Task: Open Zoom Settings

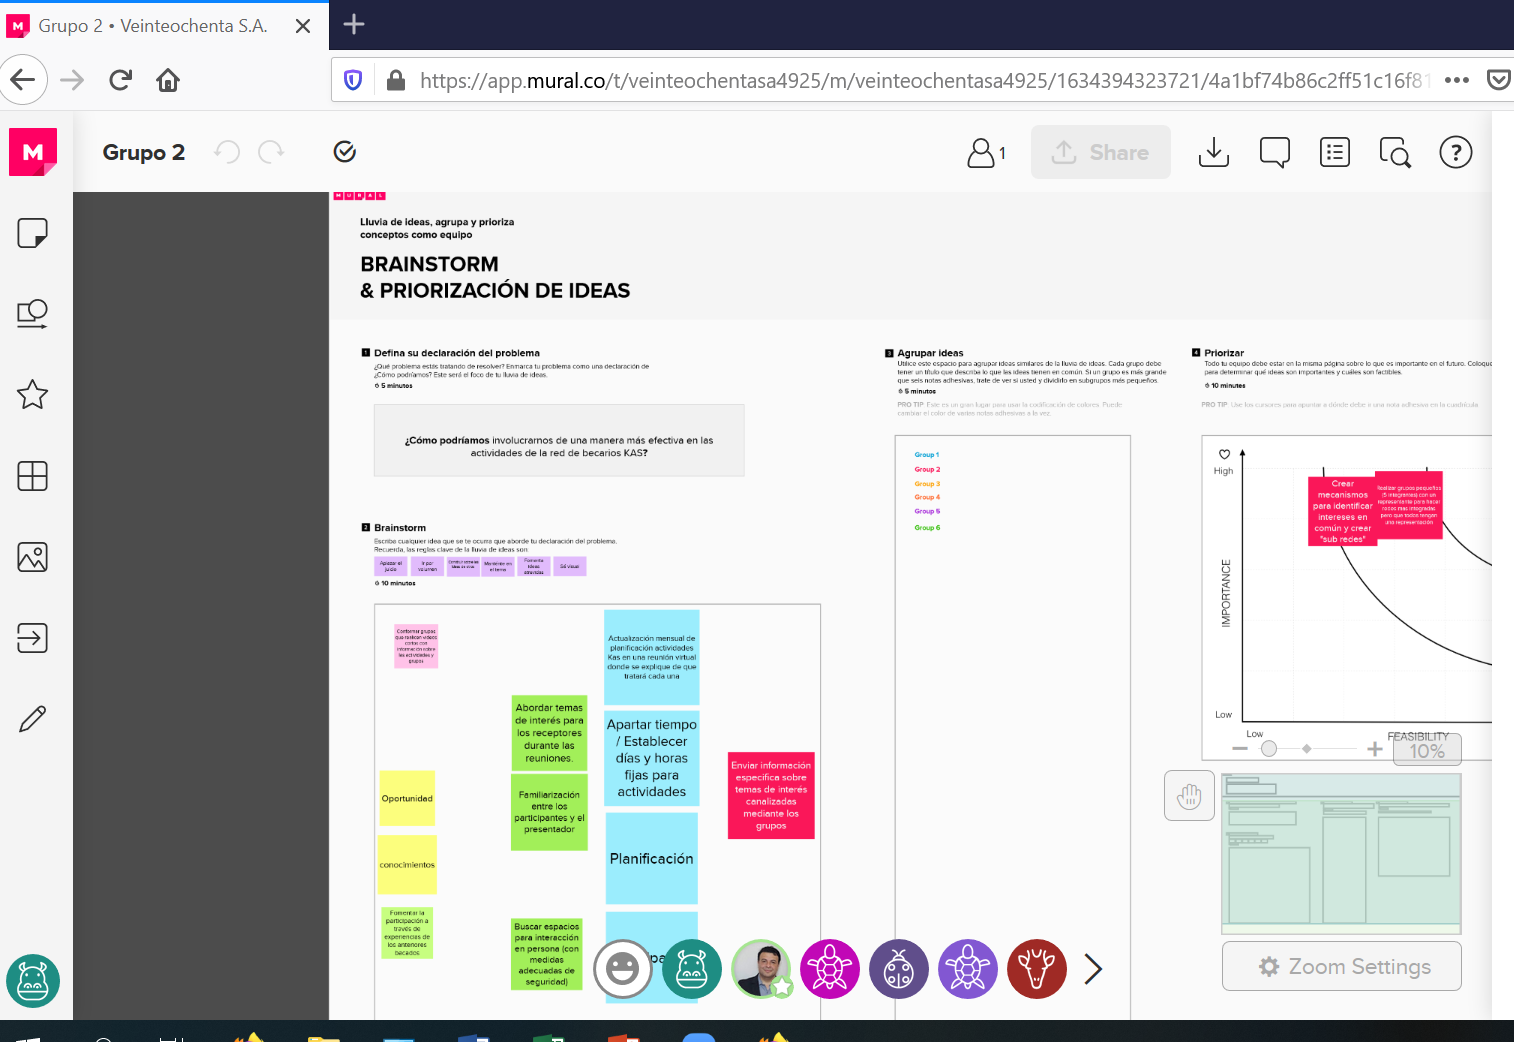Action: (1342, 966)
